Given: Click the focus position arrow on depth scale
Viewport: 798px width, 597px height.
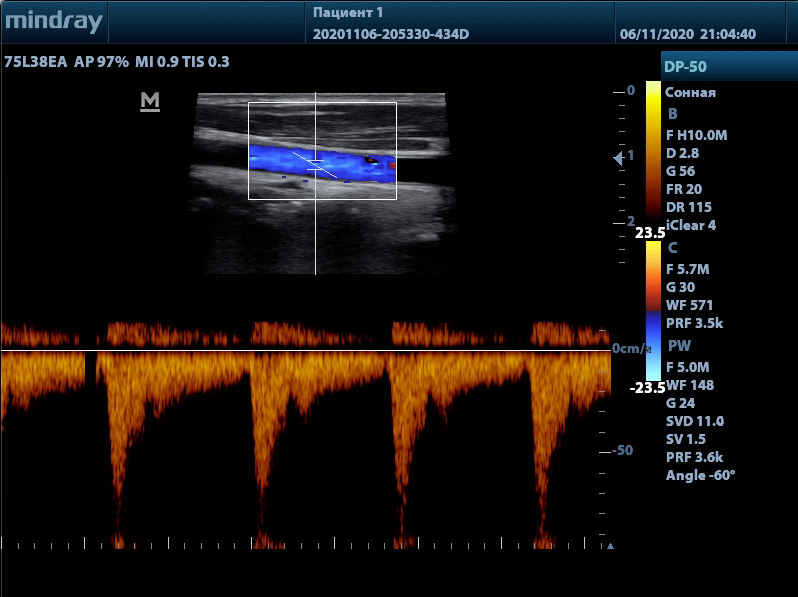Looking at the screenshot, I should point(618,158).
